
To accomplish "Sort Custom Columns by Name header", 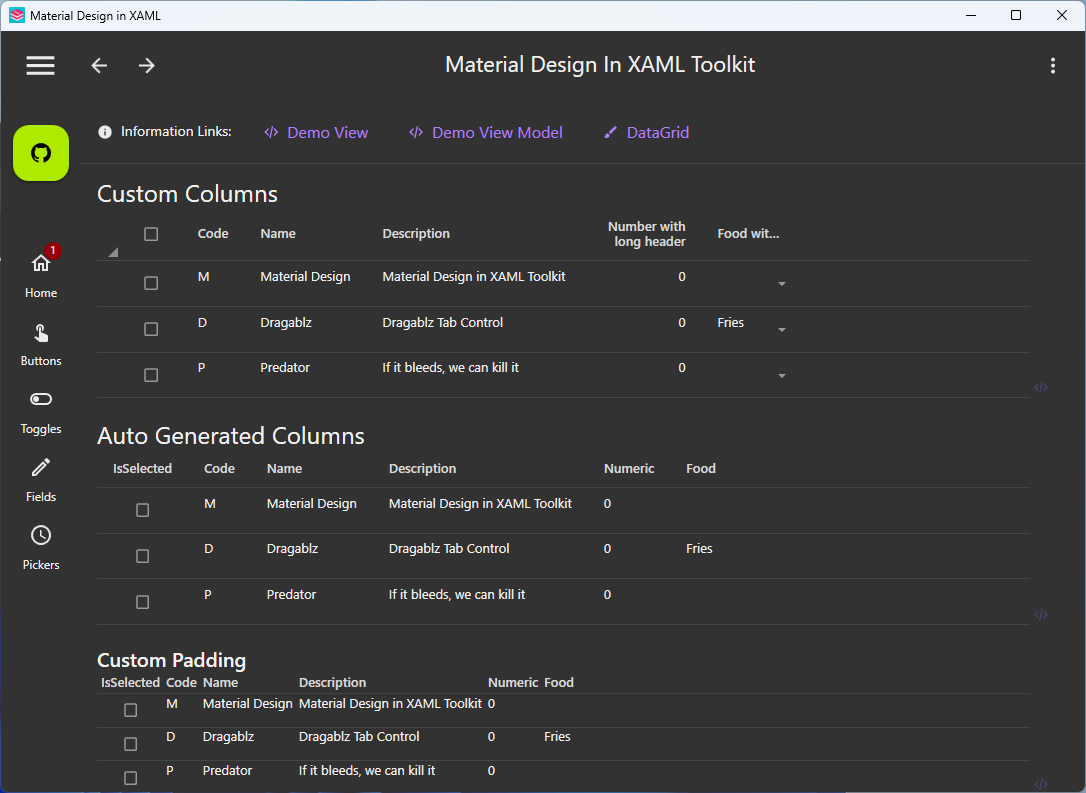I will pyautogui.click(x=278, y=233).
